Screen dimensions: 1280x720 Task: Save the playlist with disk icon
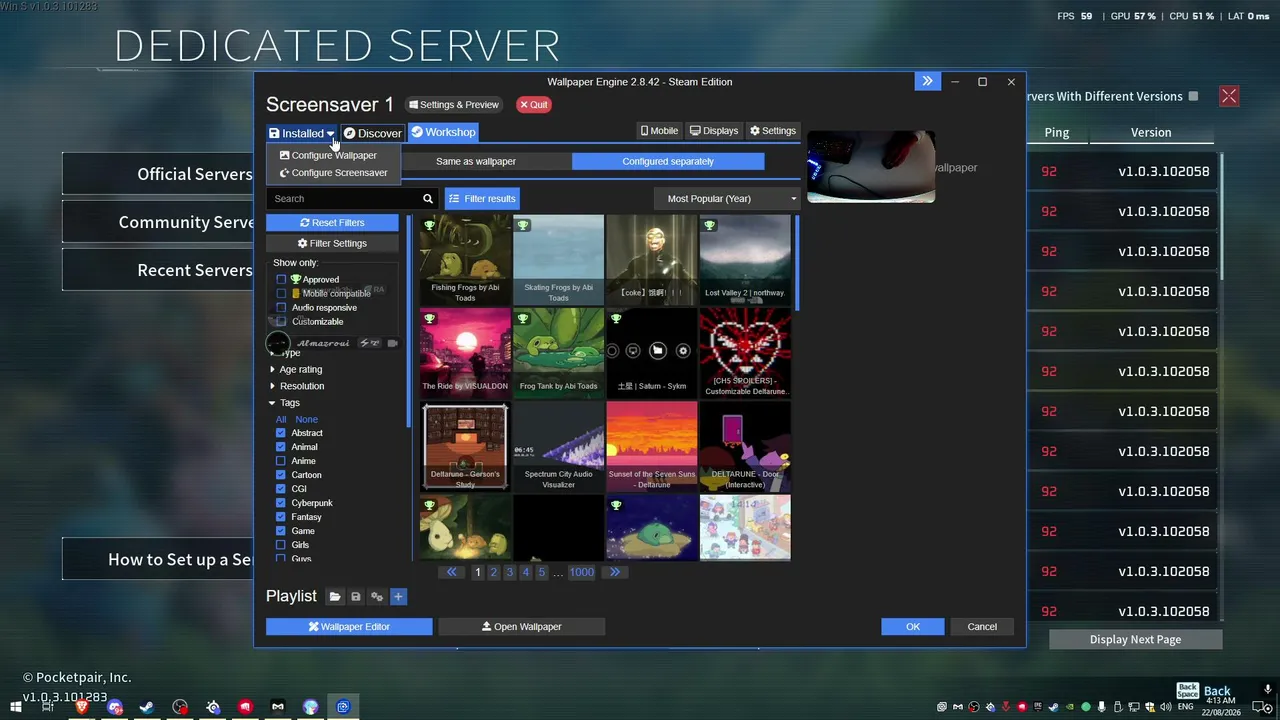[x=355, y=597]
